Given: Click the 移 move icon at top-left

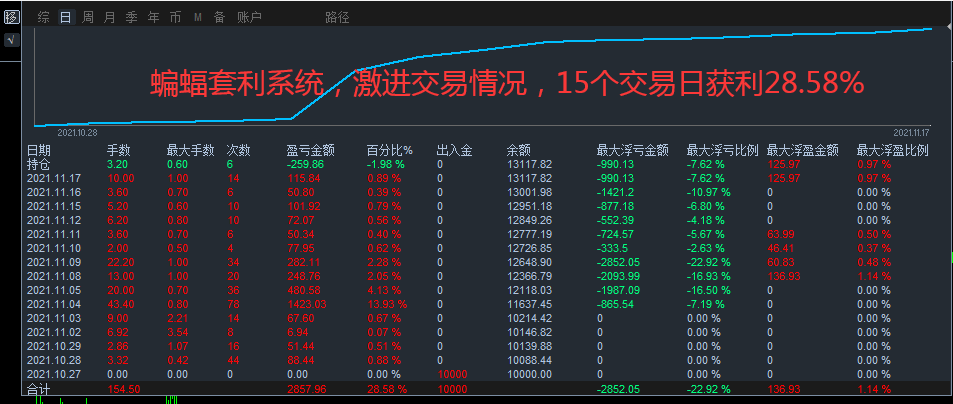Looking at the screenshot, I should pos(12,17).
